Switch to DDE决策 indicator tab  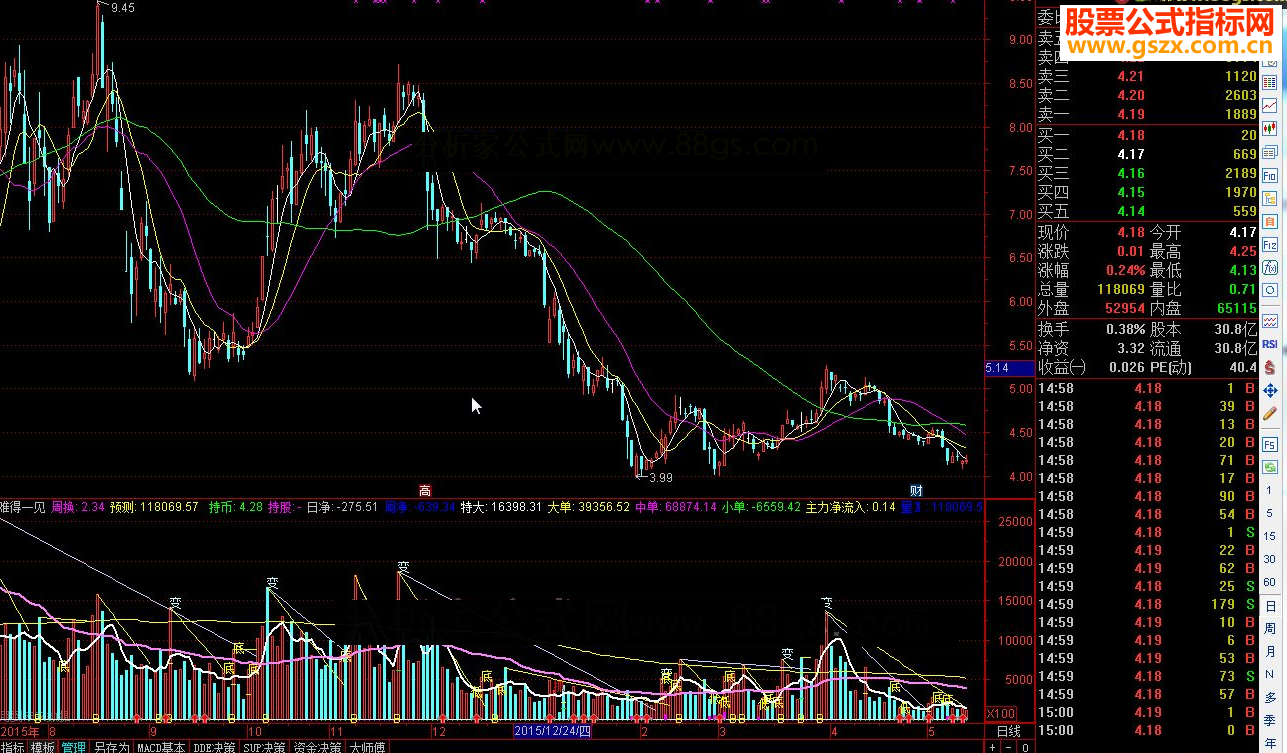[215, 746]
